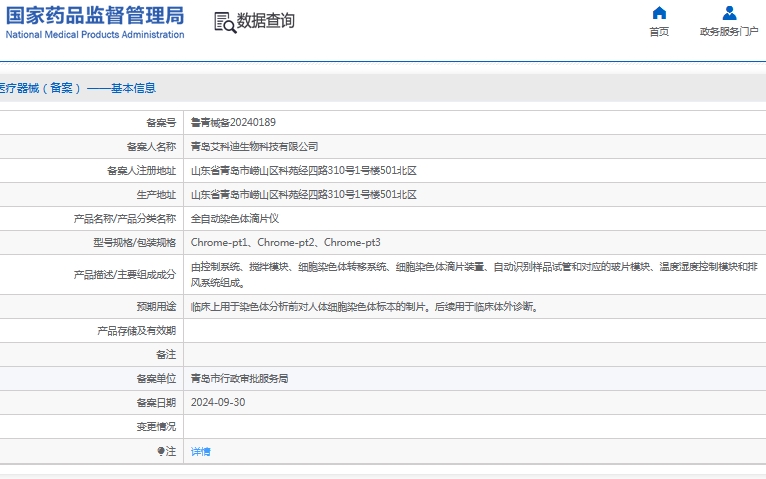The image size is (766, 479).
Task: Click company name 青岛艾科迪生物科技有限公司
Action: point(254,146)
